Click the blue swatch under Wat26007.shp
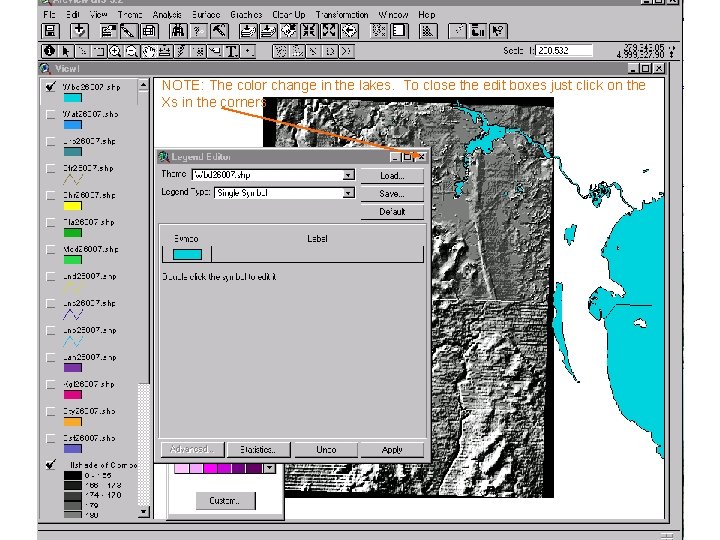The height and width of the screenshot is (540, 720). 73,124
